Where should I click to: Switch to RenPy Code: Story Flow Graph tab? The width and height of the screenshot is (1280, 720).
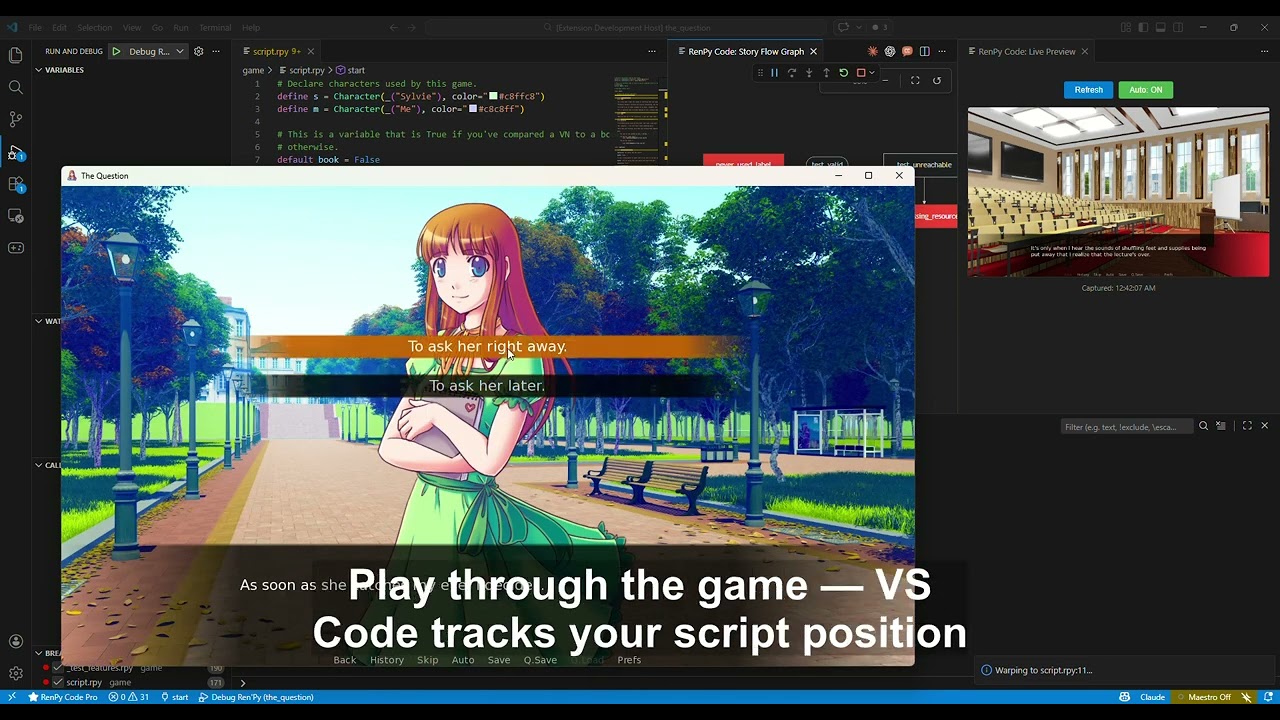(746, 51)
